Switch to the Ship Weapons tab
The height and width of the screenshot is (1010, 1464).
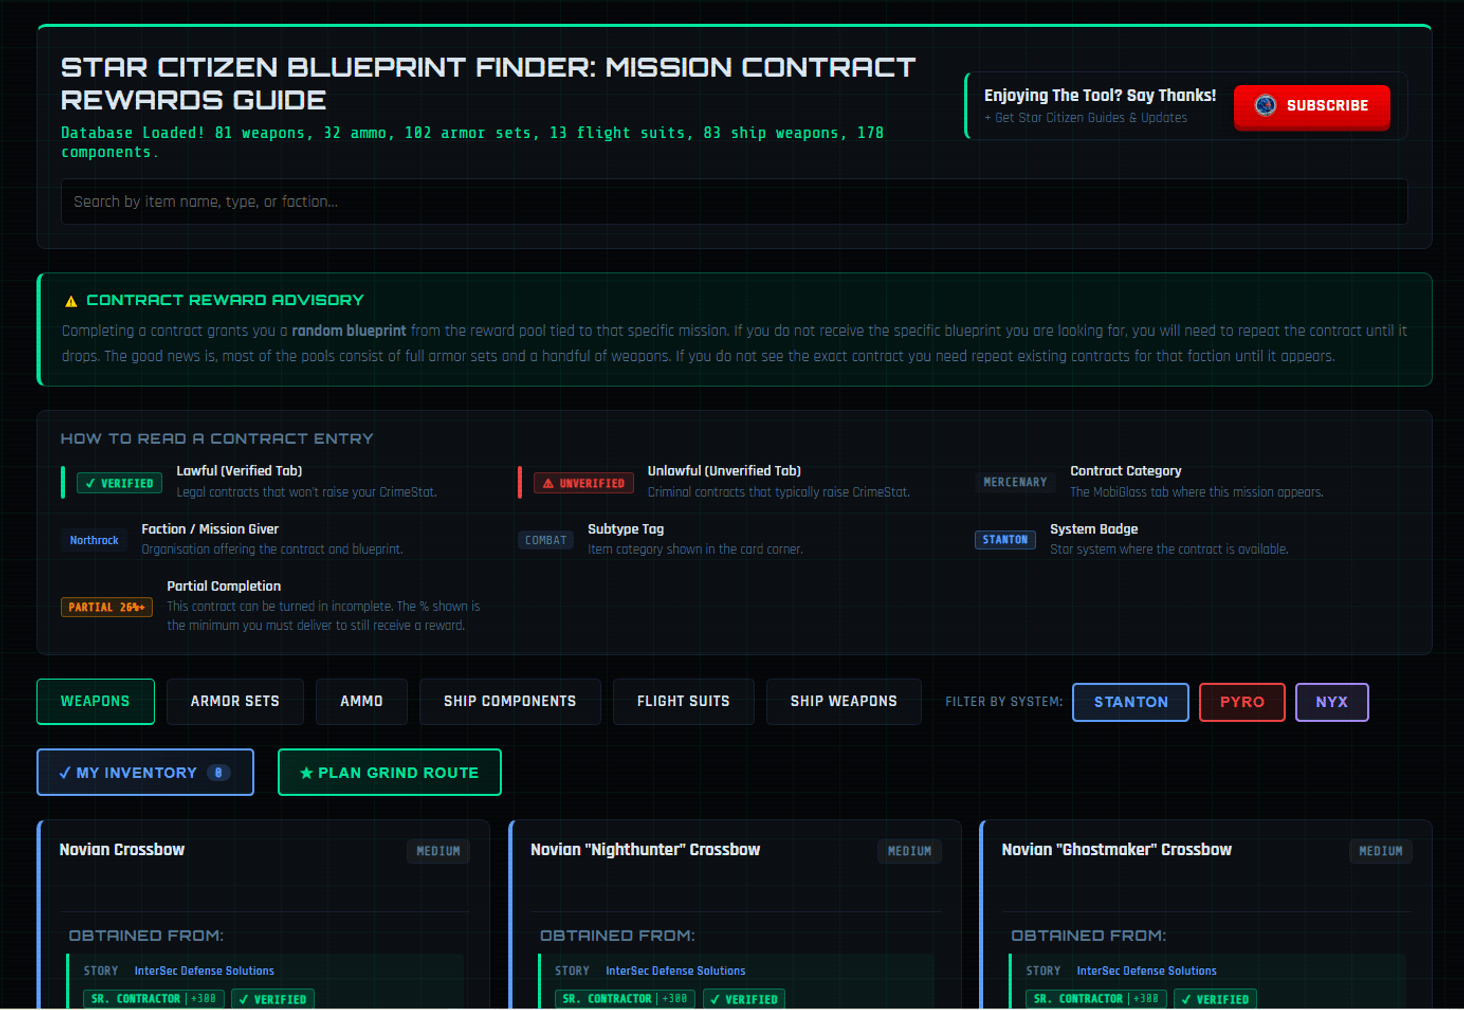pos(843,701)
